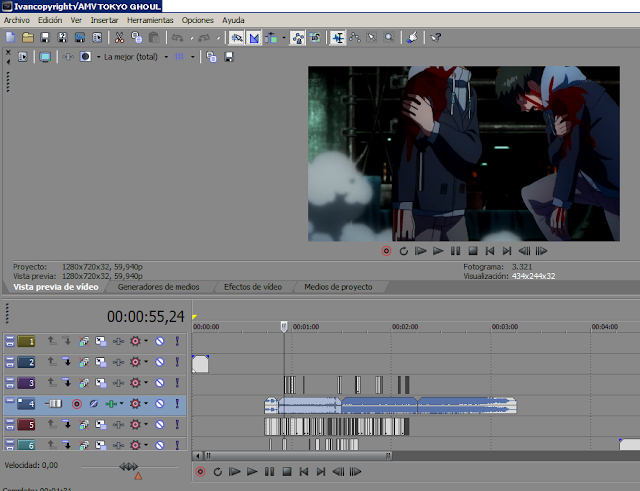Viewport: 640px width, 491px height.
Task: Mute track 3 with its mute icon
Action: click(x=160, y=383)
